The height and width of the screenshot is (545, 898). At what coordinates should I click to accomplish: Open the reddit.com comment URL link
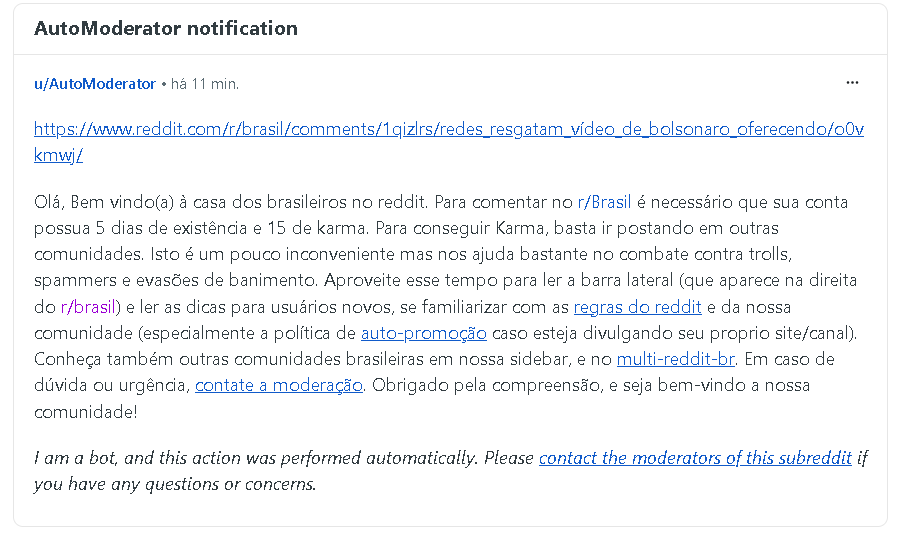click(448, 129)
